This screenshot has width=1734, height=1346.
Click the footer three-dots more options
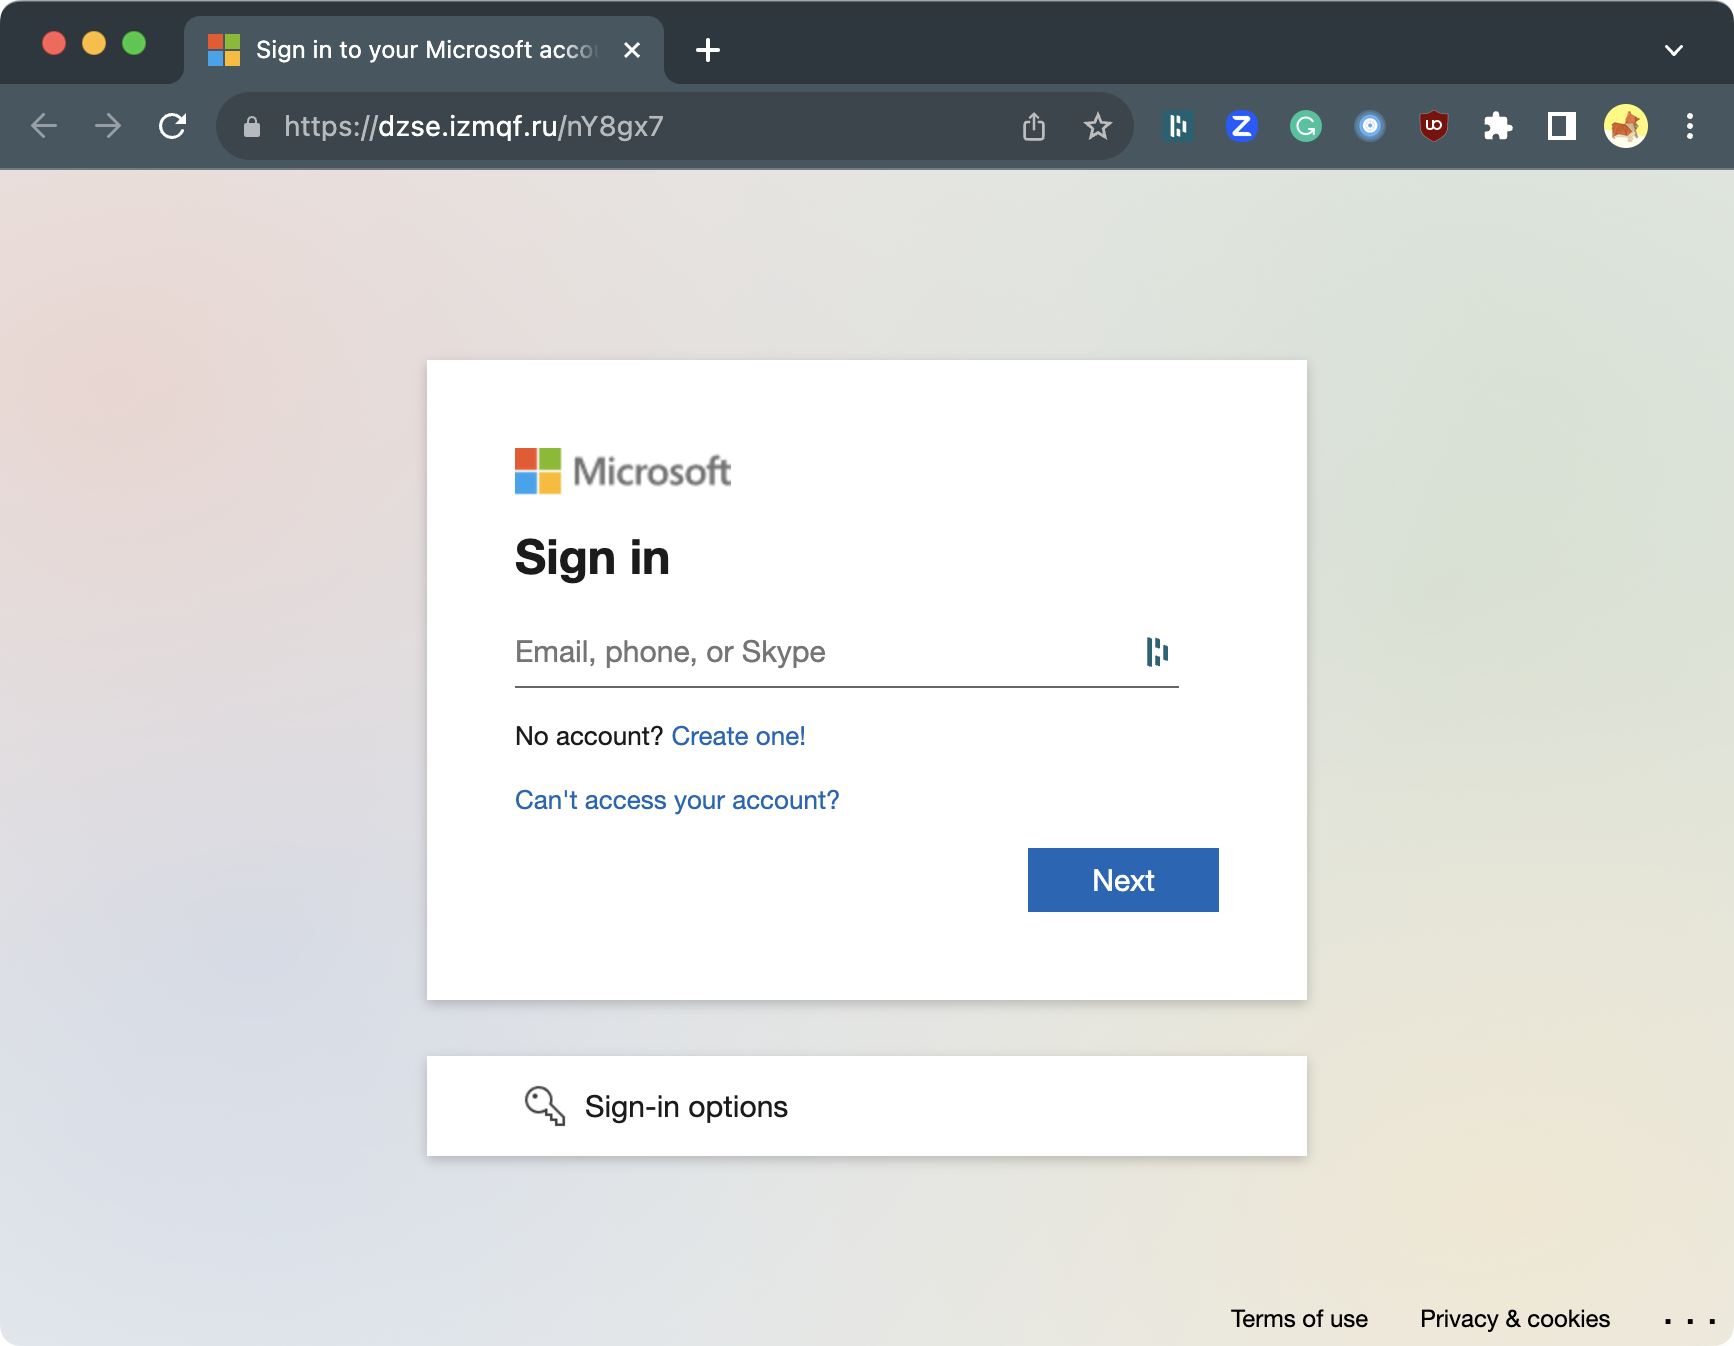click(x=1690, y=1321)
